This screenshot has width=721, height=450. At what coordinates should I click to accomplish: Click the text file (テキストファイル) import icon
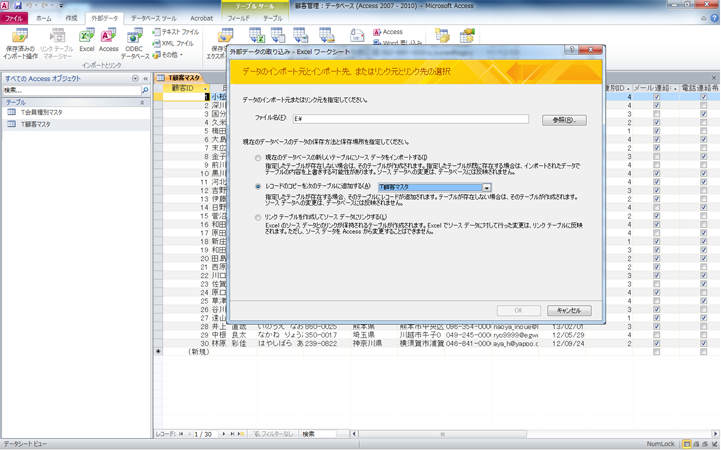(175, 32)
